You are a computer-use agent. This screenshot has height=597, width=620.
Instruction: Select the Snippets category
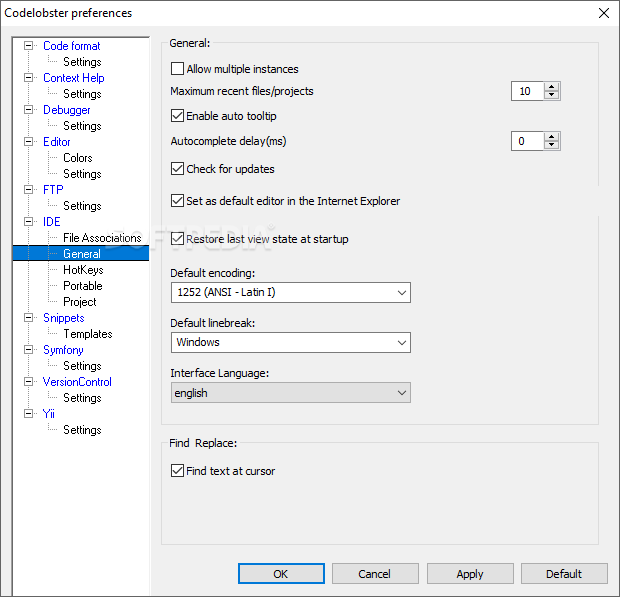(64, 318)
